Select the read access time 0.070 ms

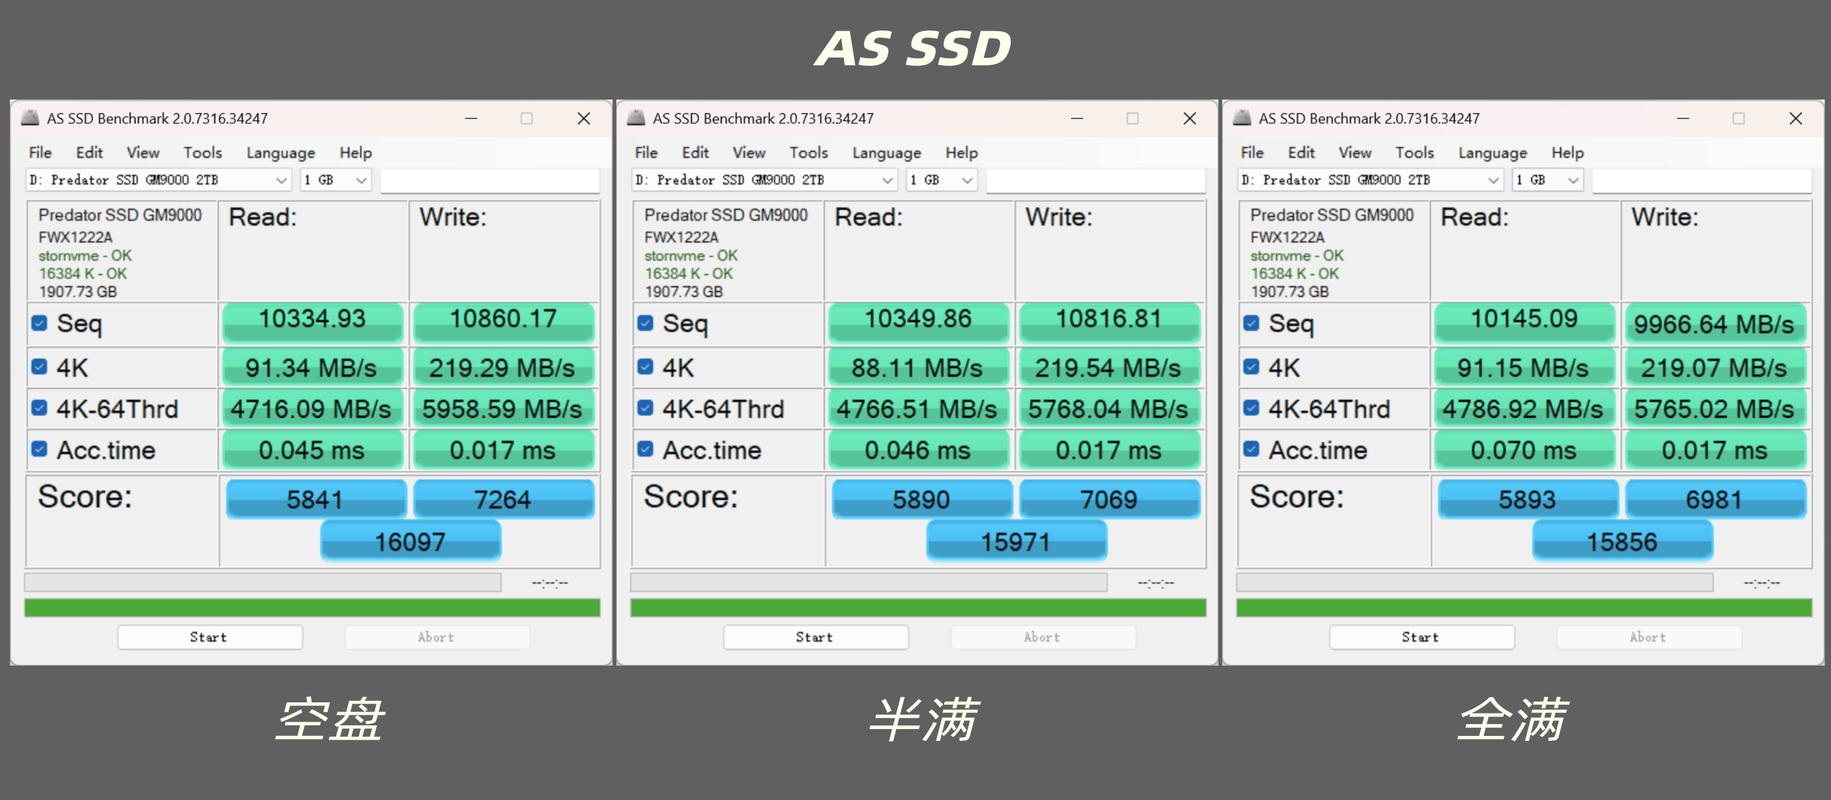[x=1524, y=449]
